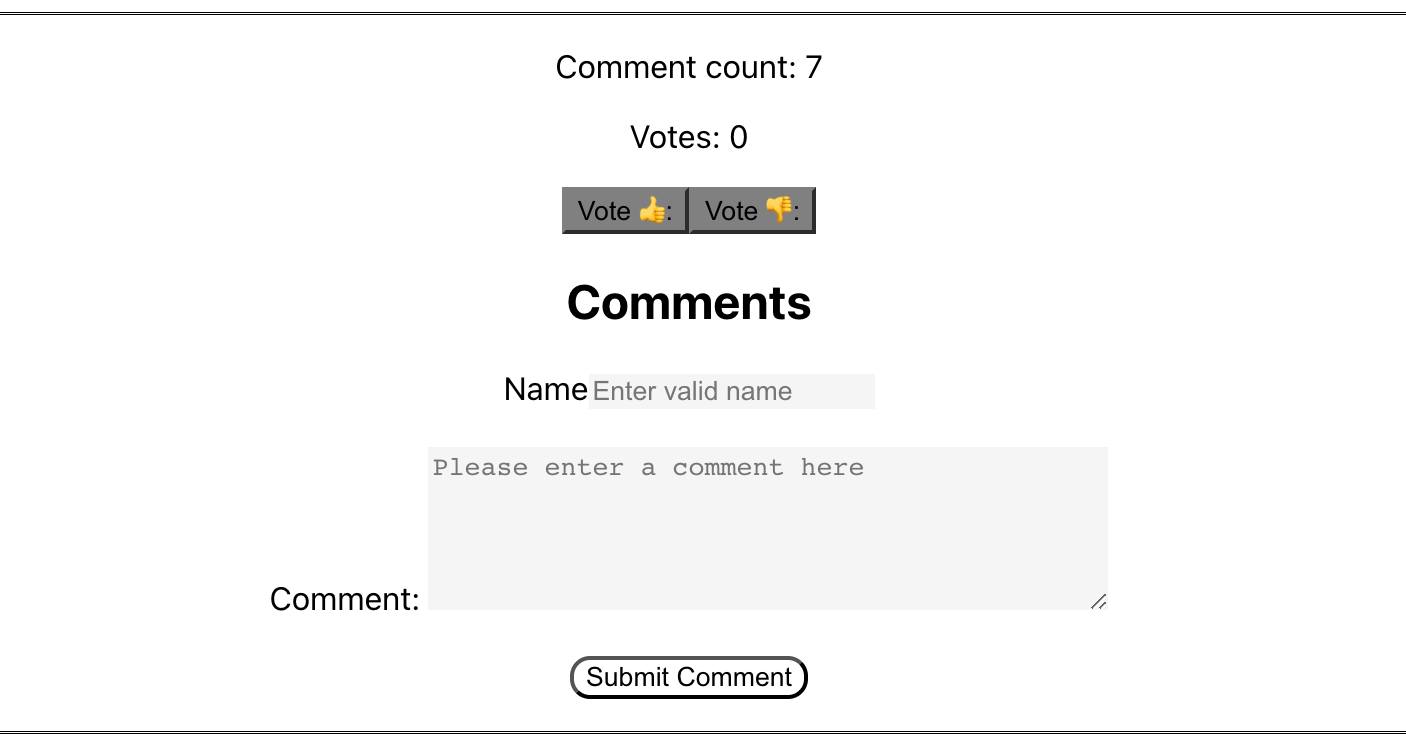Click the number 7 in comment count
The height and width of the screenshot is (756, 1406).
pos(813,67)
